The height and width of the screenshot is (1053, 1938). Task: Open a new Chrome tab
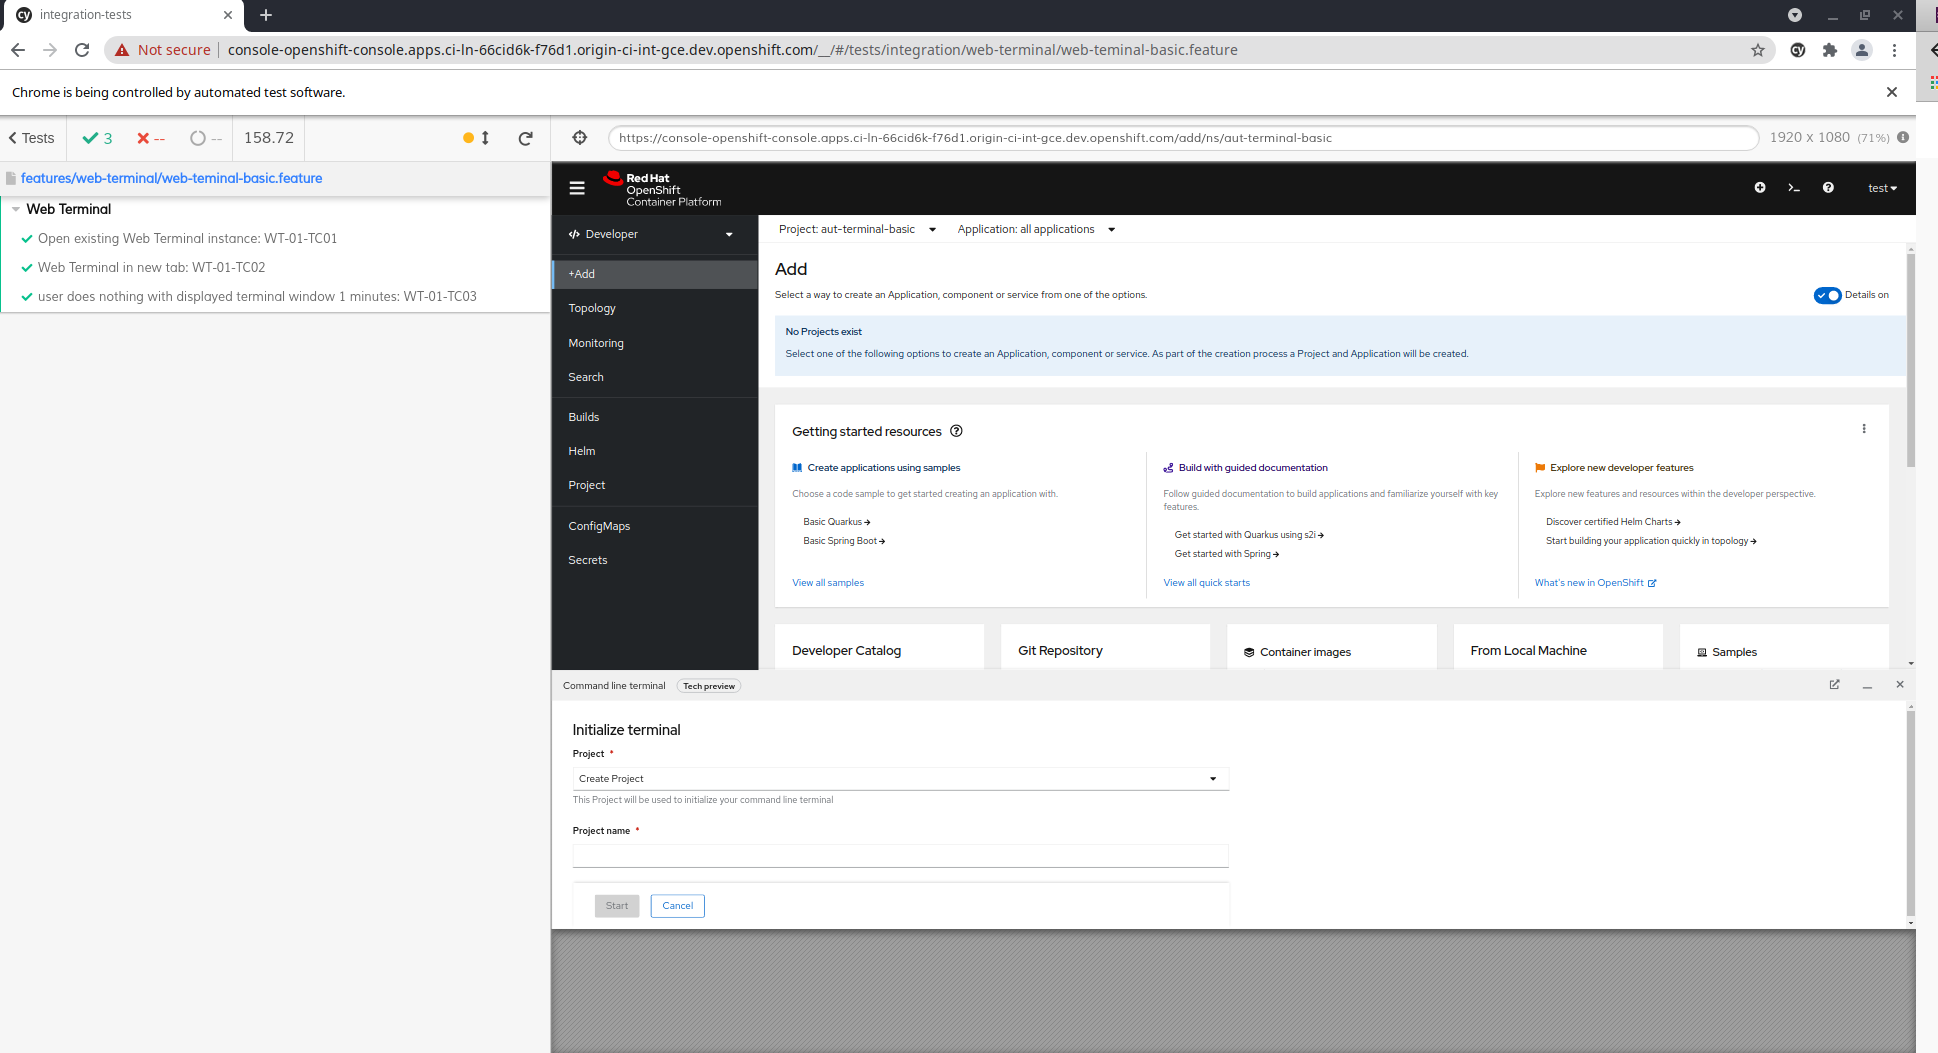point(266,15)
